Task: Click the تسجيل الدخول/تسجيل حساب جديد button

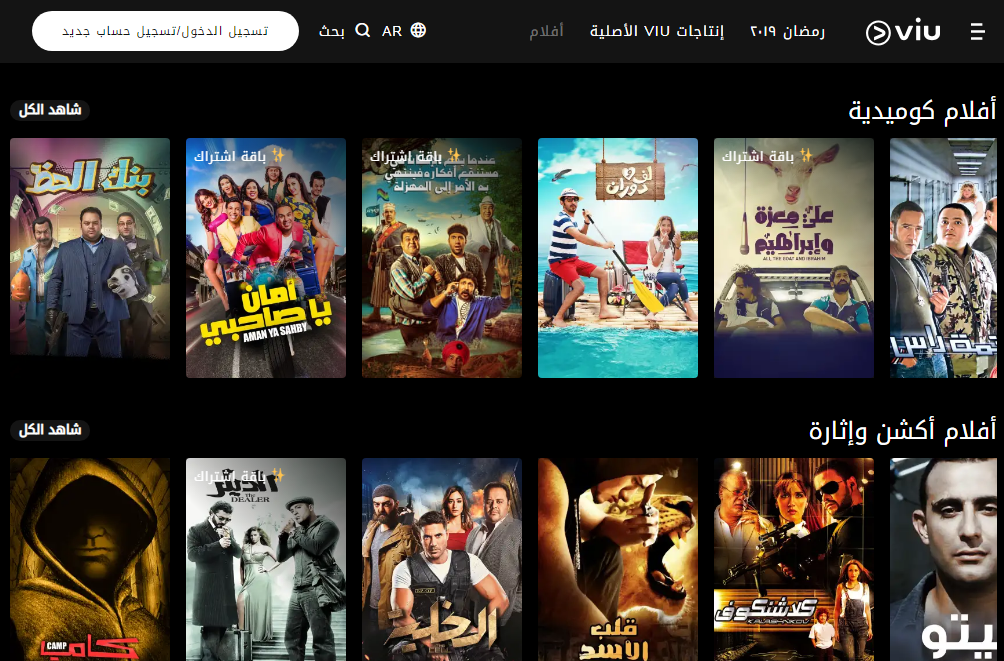Action: click(165, 31)
